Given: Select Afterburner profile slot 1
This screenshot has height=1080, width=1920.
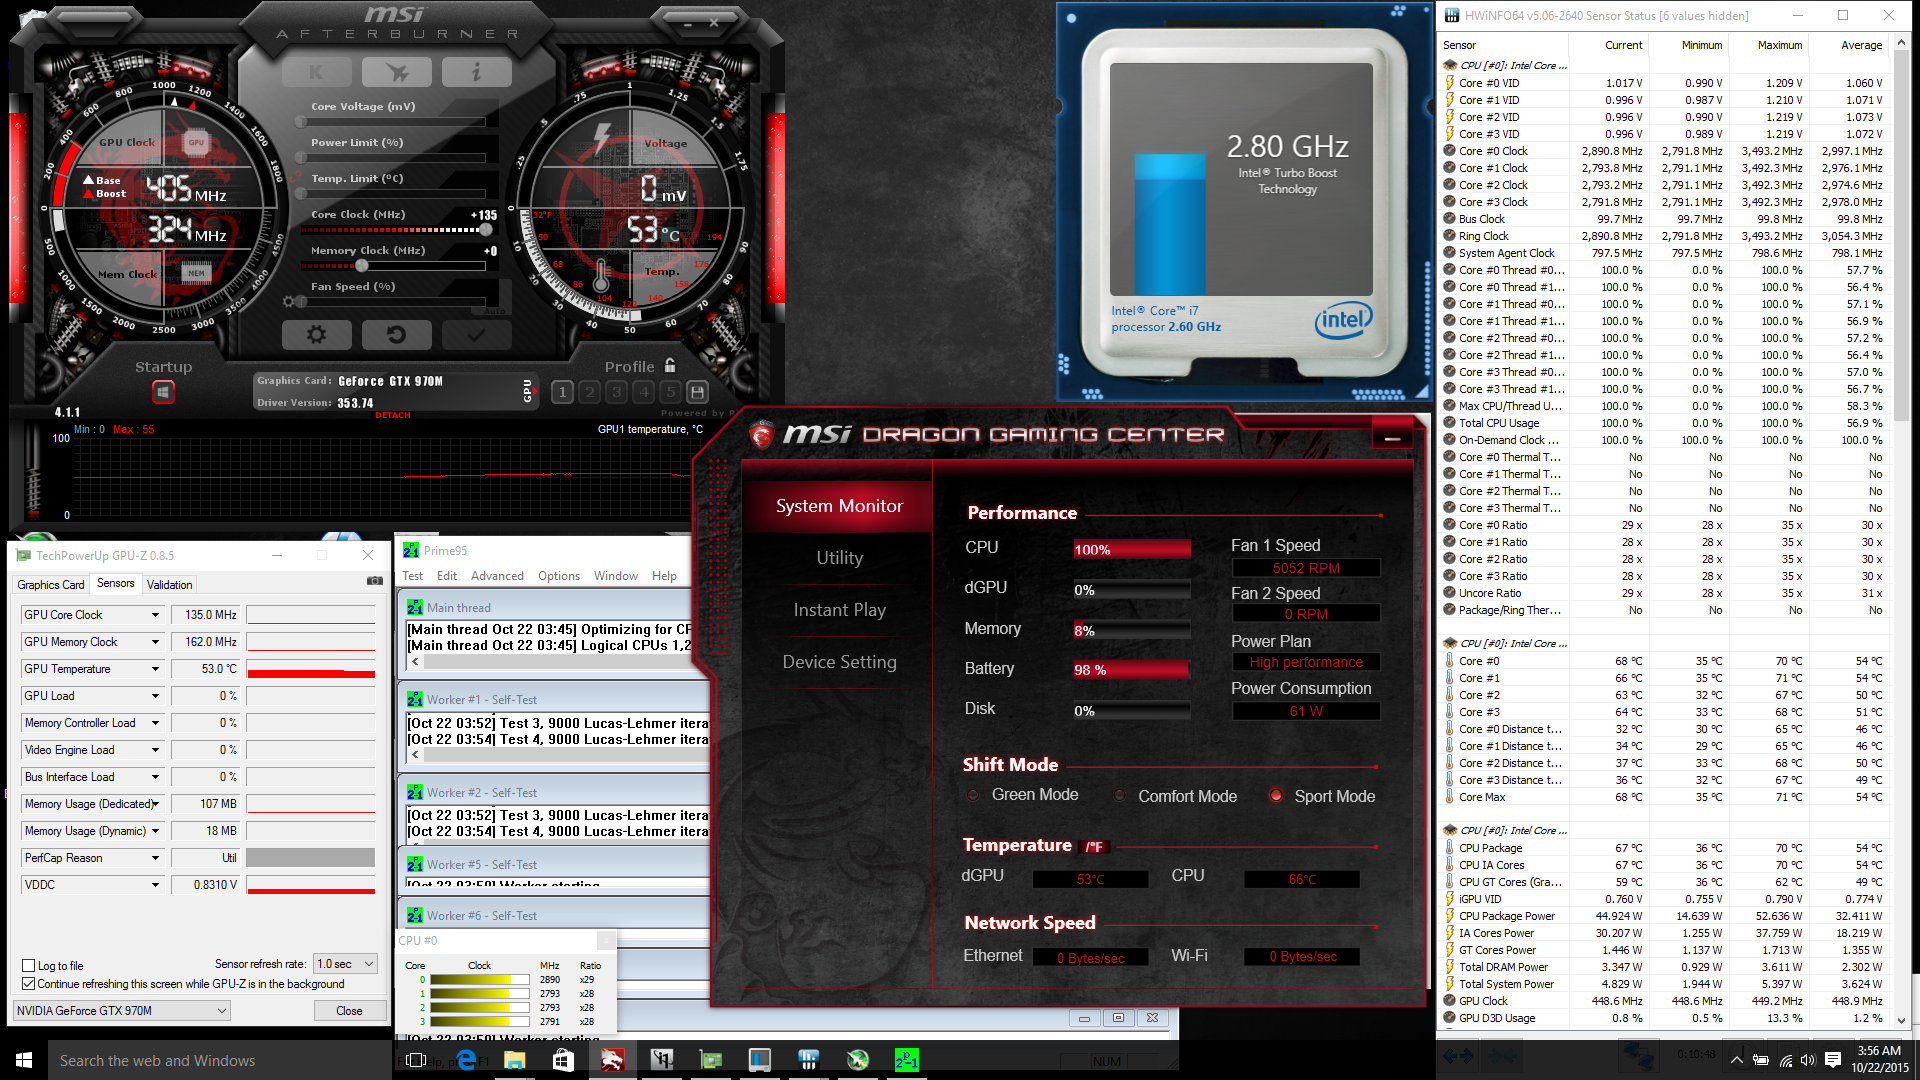Looking at the screenshot, I should (563, 392).
